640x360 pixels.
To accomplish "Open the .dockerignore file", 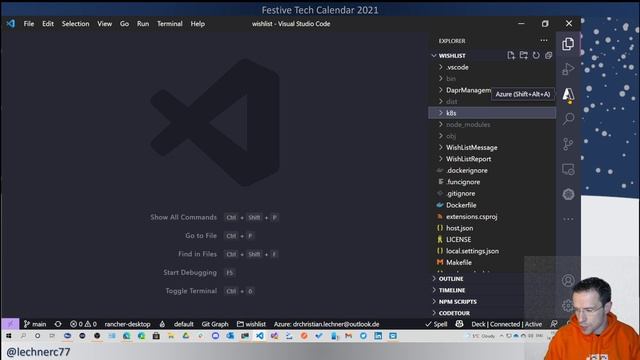I will point(492,170).
